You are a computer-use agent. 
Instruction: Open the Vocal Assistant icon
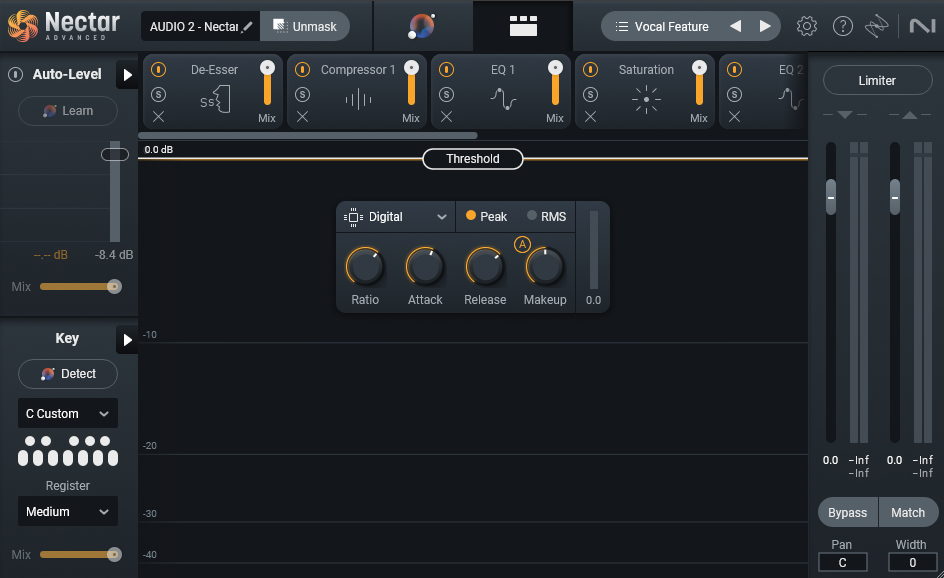(x=422, y=26)
